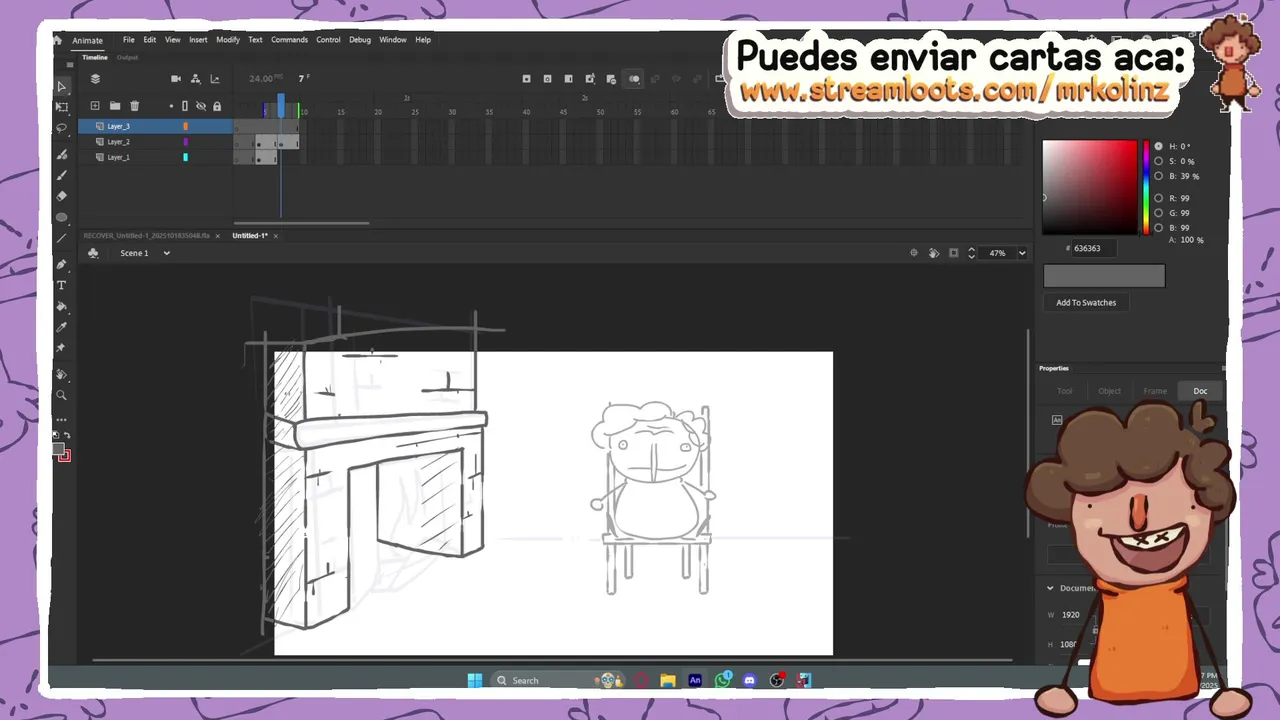Viewport: 1280px width, 720px height.
Task: Add a camera layer in the timeline
Action: click(176, 79)
